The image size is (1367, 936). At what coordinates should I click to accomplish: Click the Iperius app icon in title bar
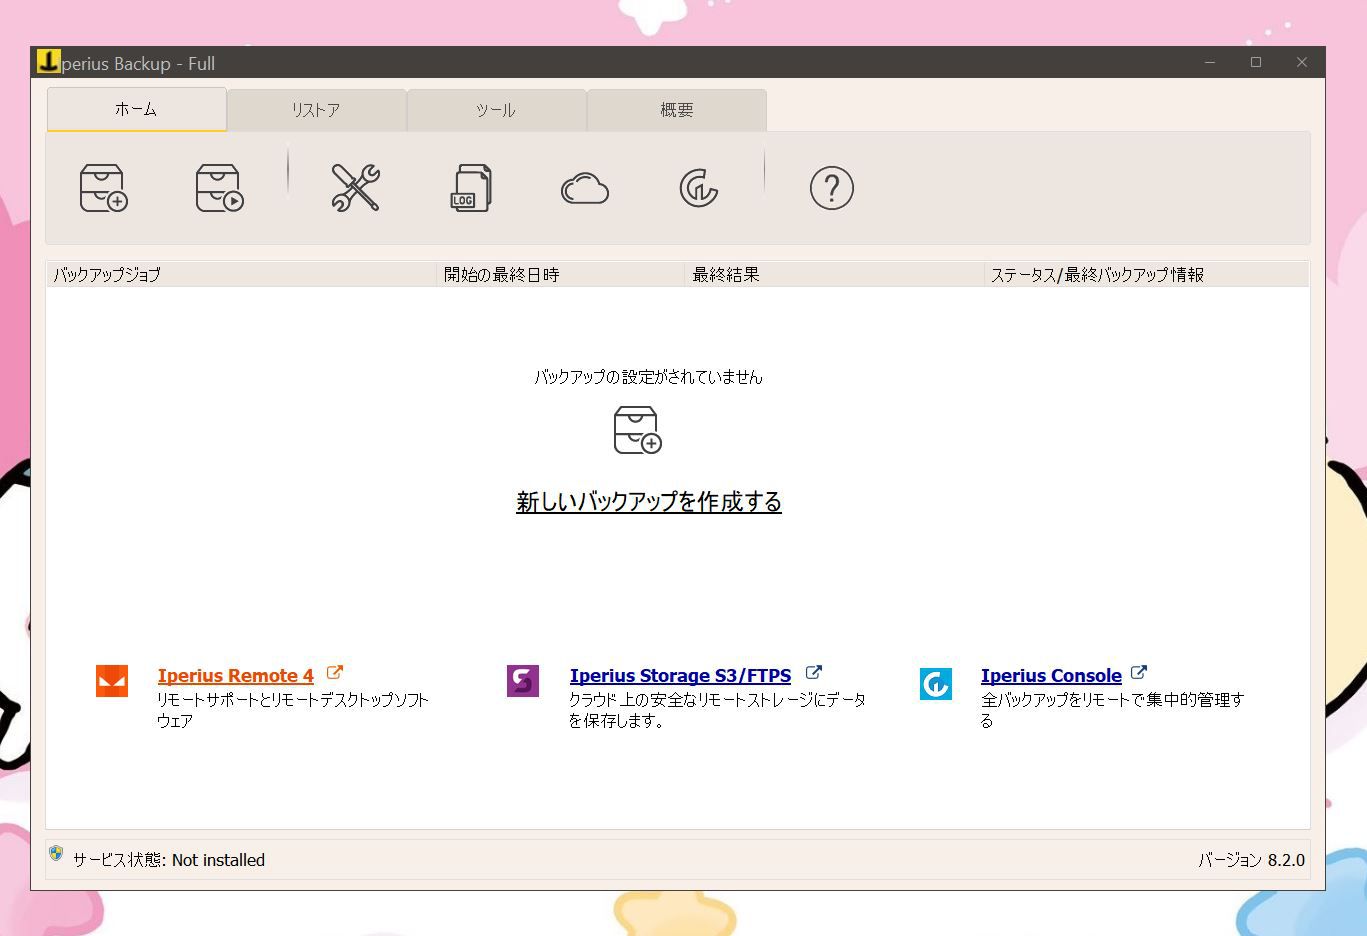pos(48,62)
